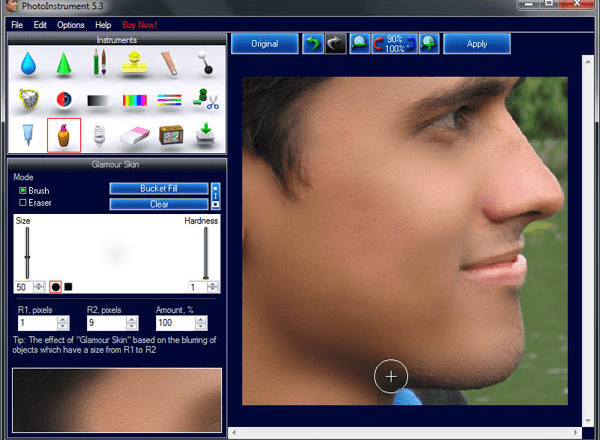Select the blue water drop Blur tool
Viewport: 600px width, 440px height.
click(x=26, y=65)
